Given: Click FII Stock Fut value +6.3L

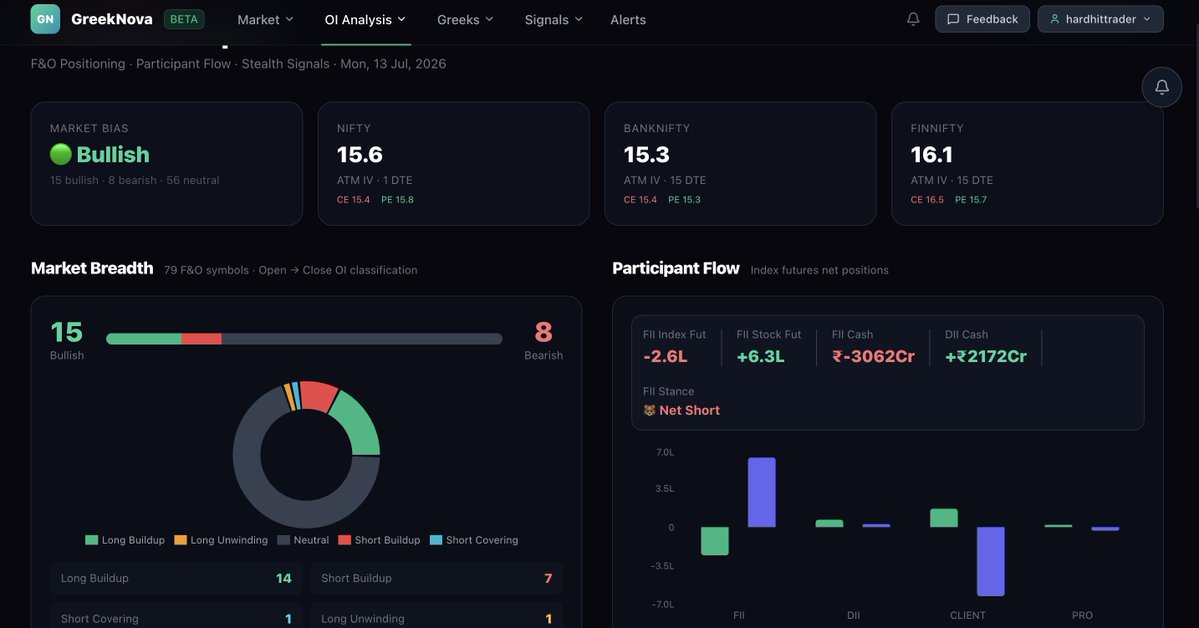Looking at the screenshot, I should (x=760, y=356).
